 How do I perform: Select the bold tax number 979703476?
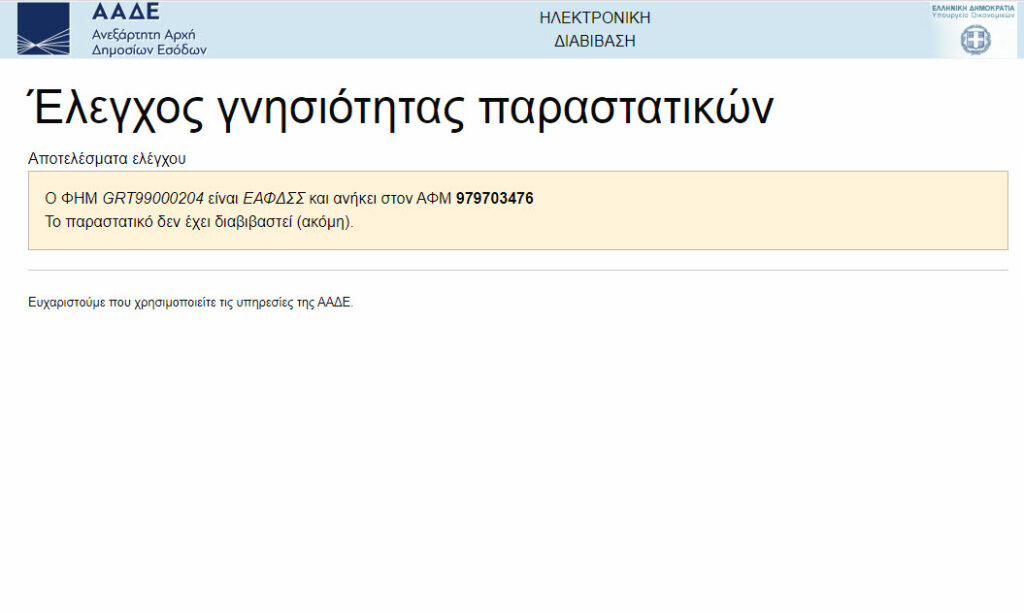point(494,198)
